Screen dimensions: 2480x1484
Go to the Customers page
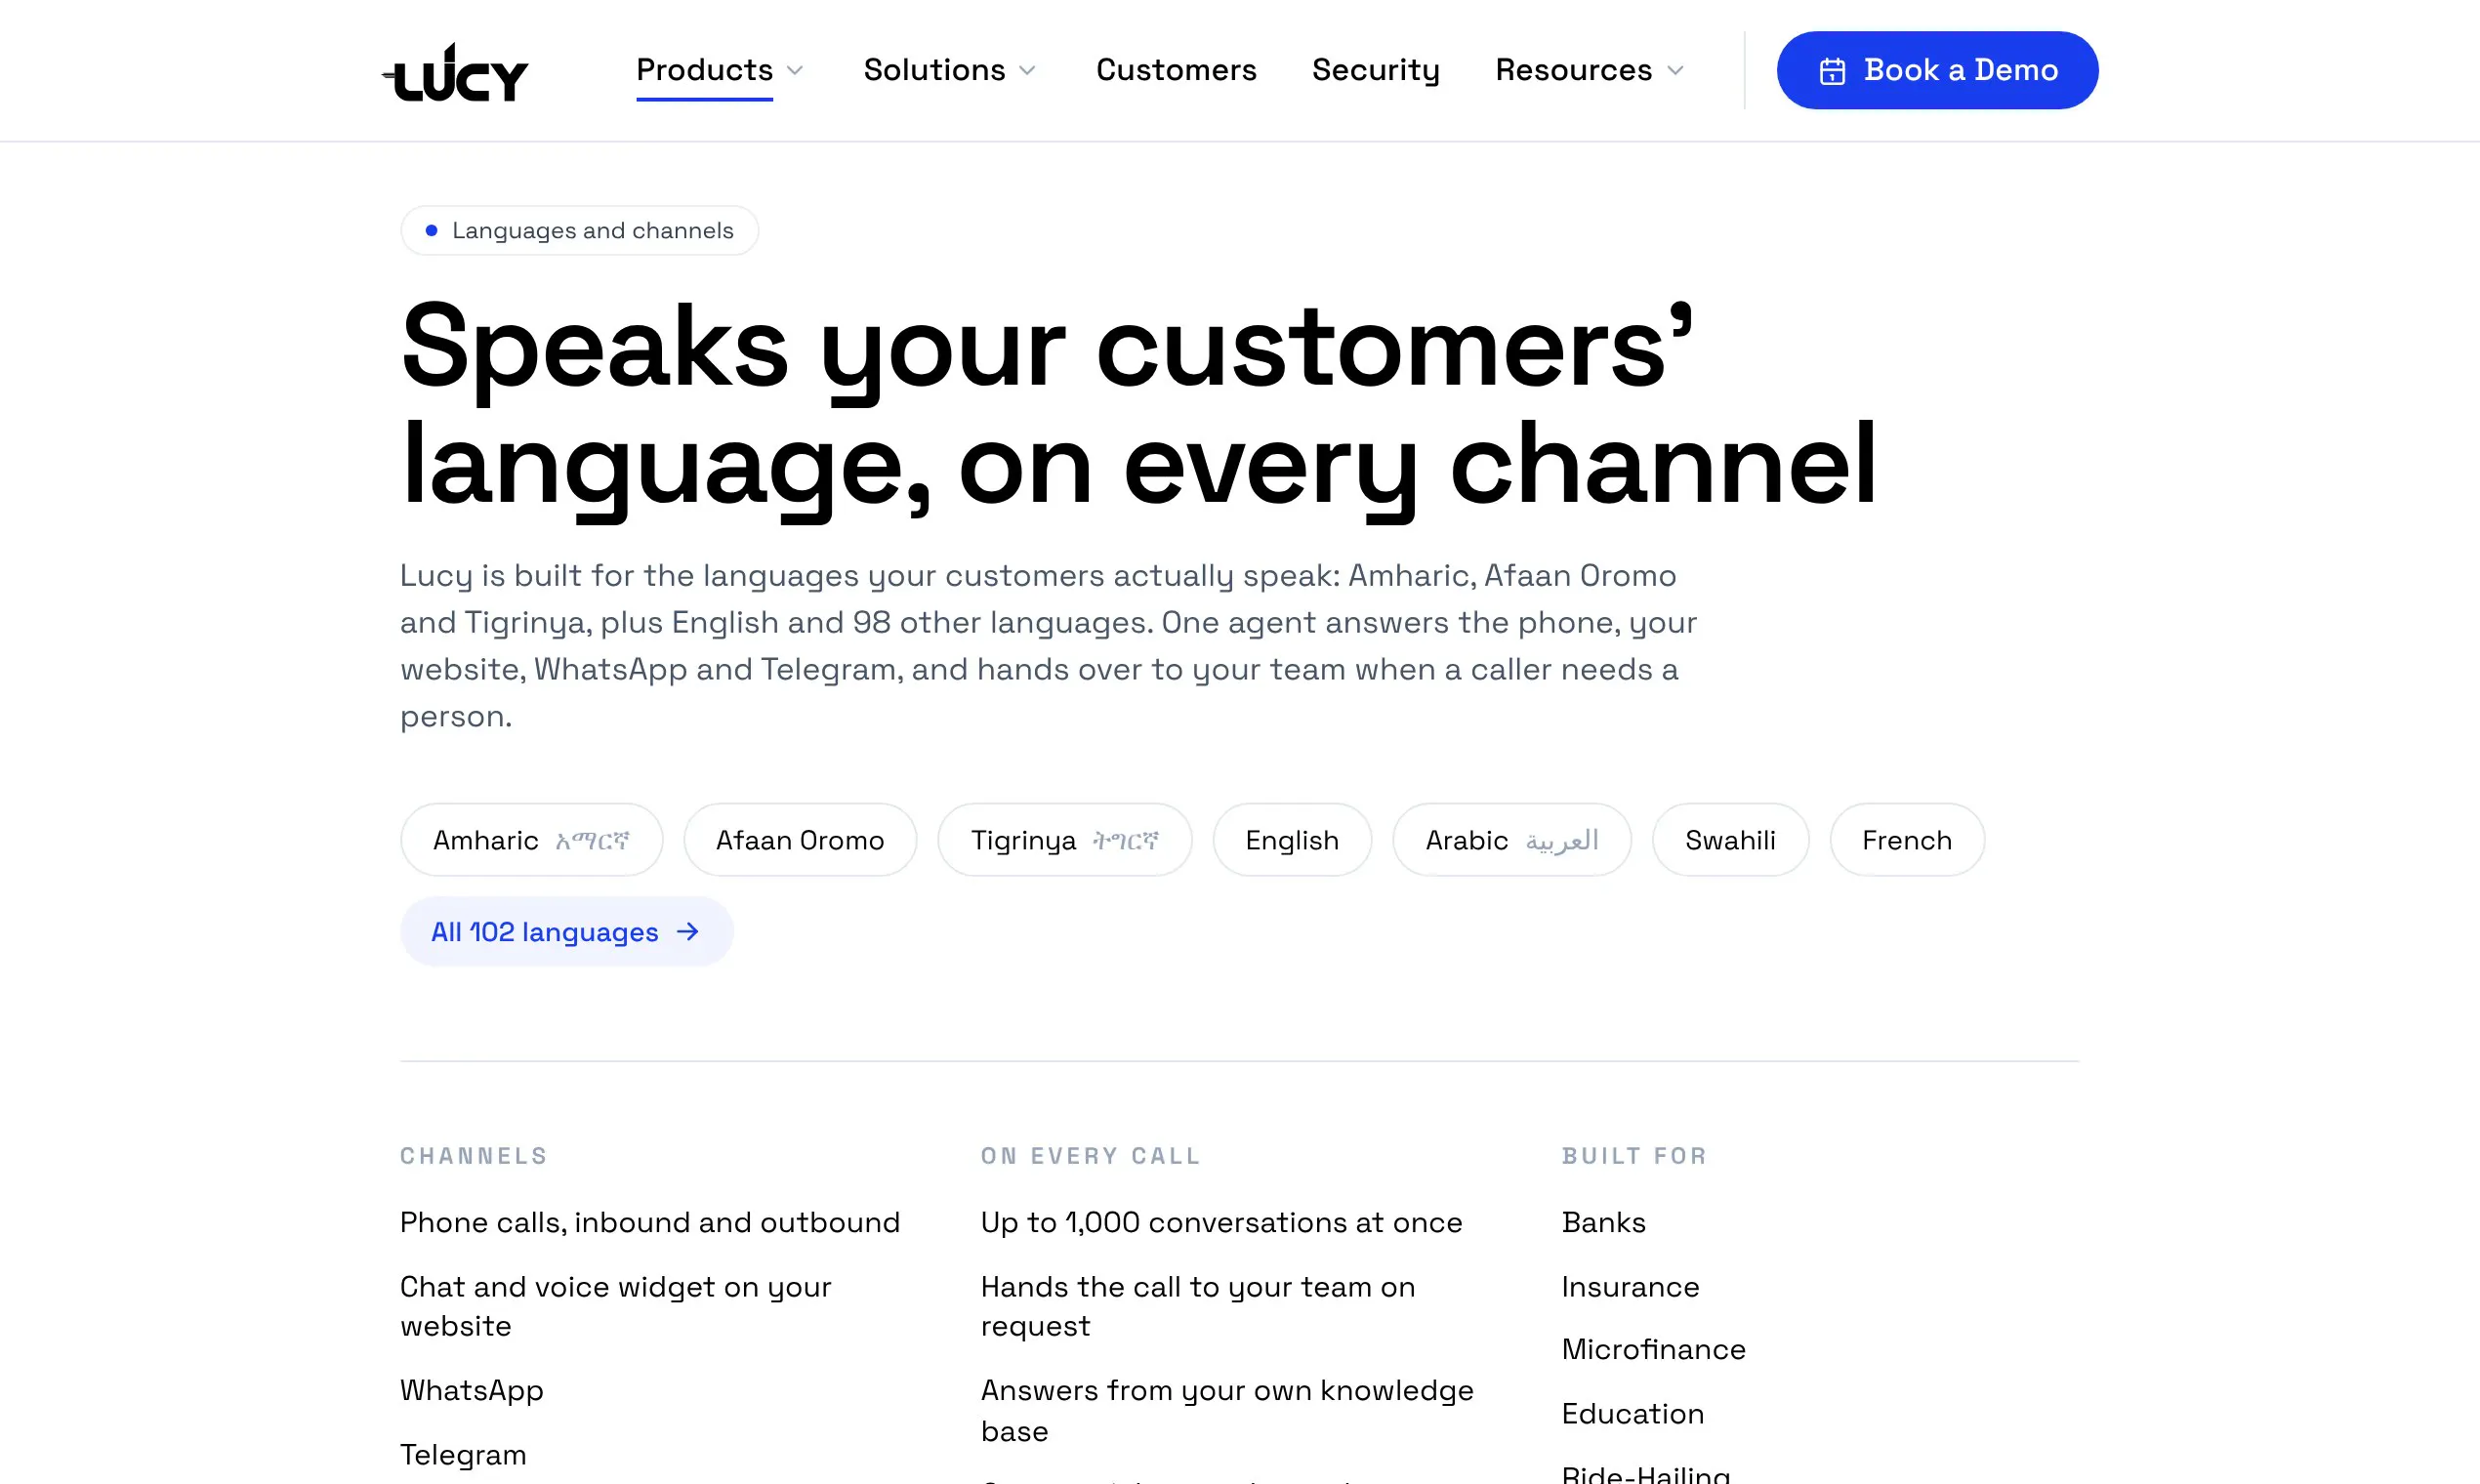pyautogui.click(x=1176, y=70)
